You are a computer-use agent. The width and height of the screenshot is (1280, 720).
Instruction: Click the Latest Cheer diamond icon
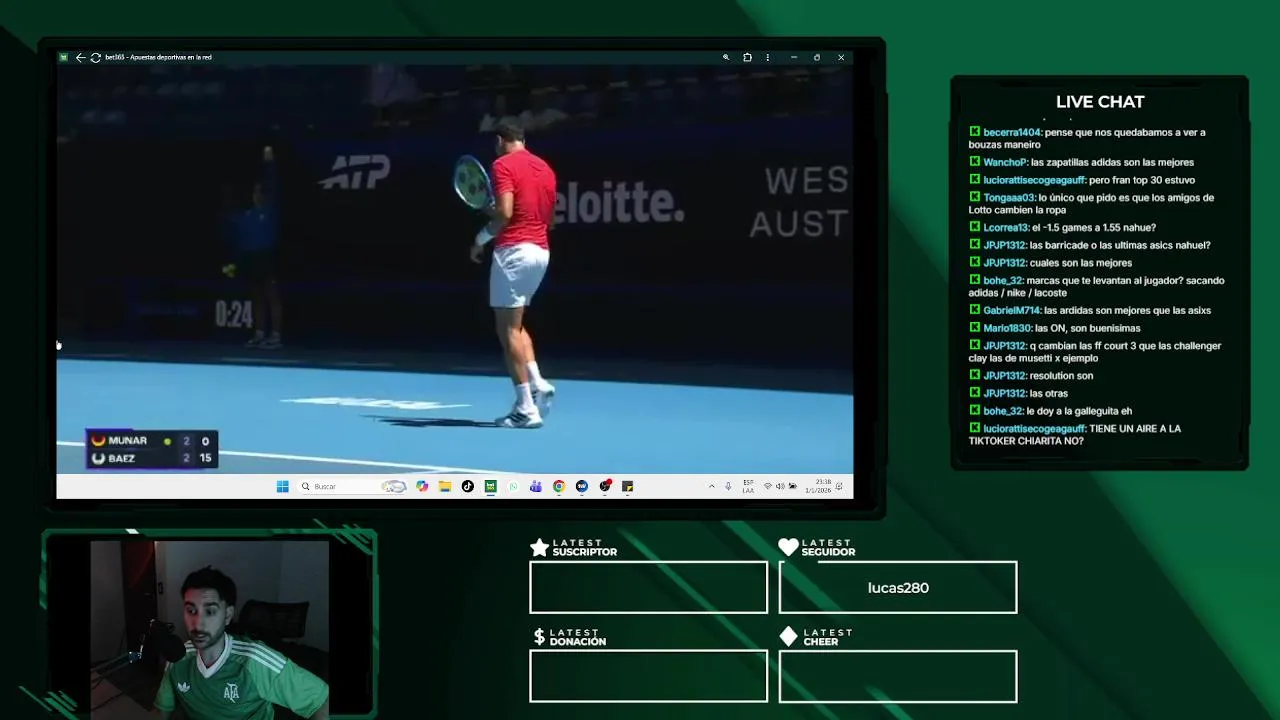(x=788, y=637)
